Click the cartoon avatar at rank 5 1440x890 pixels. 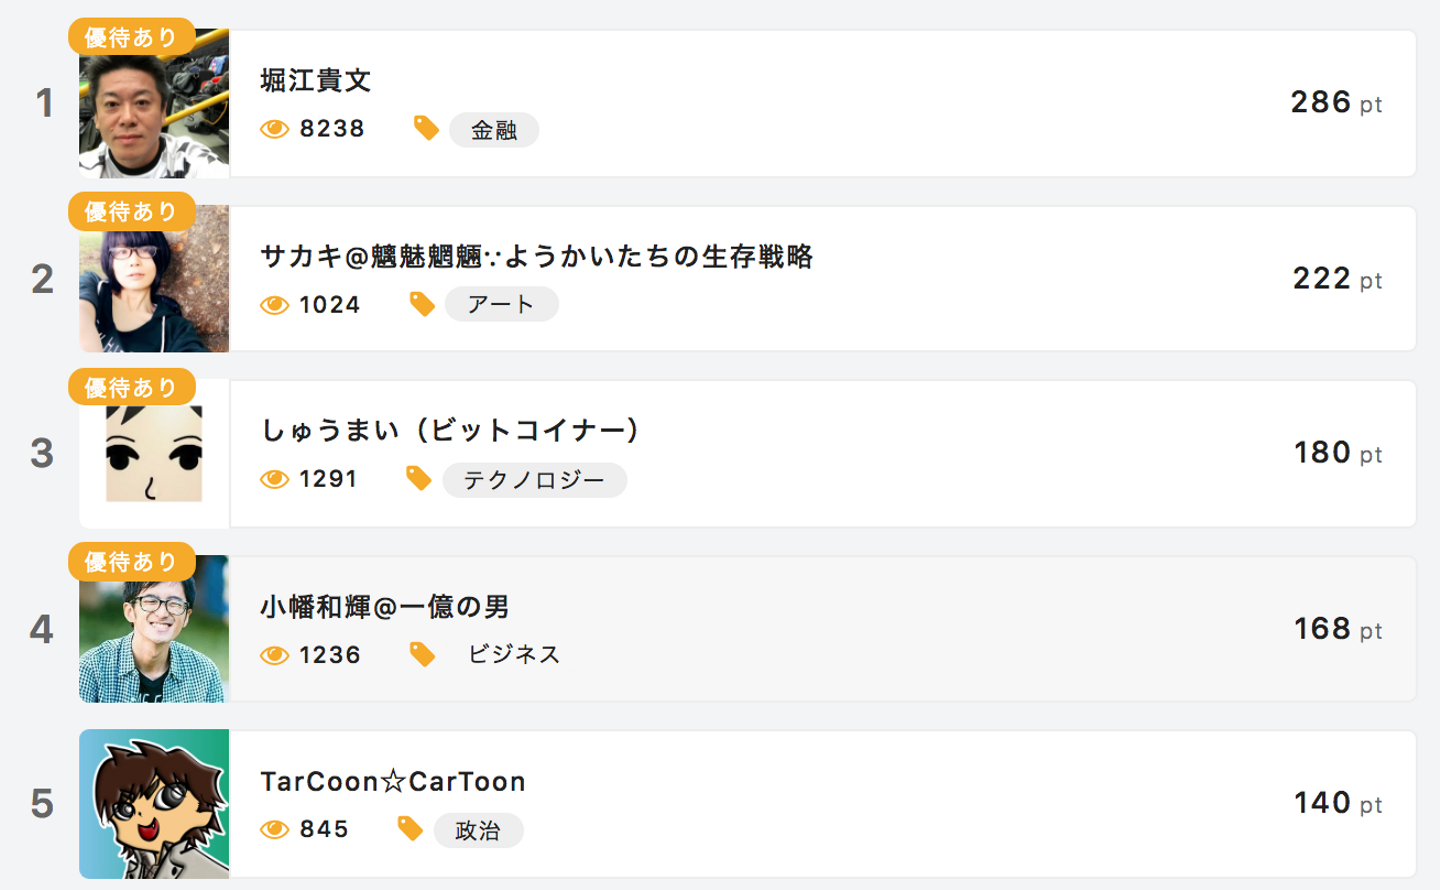click(x=154, y=804)
